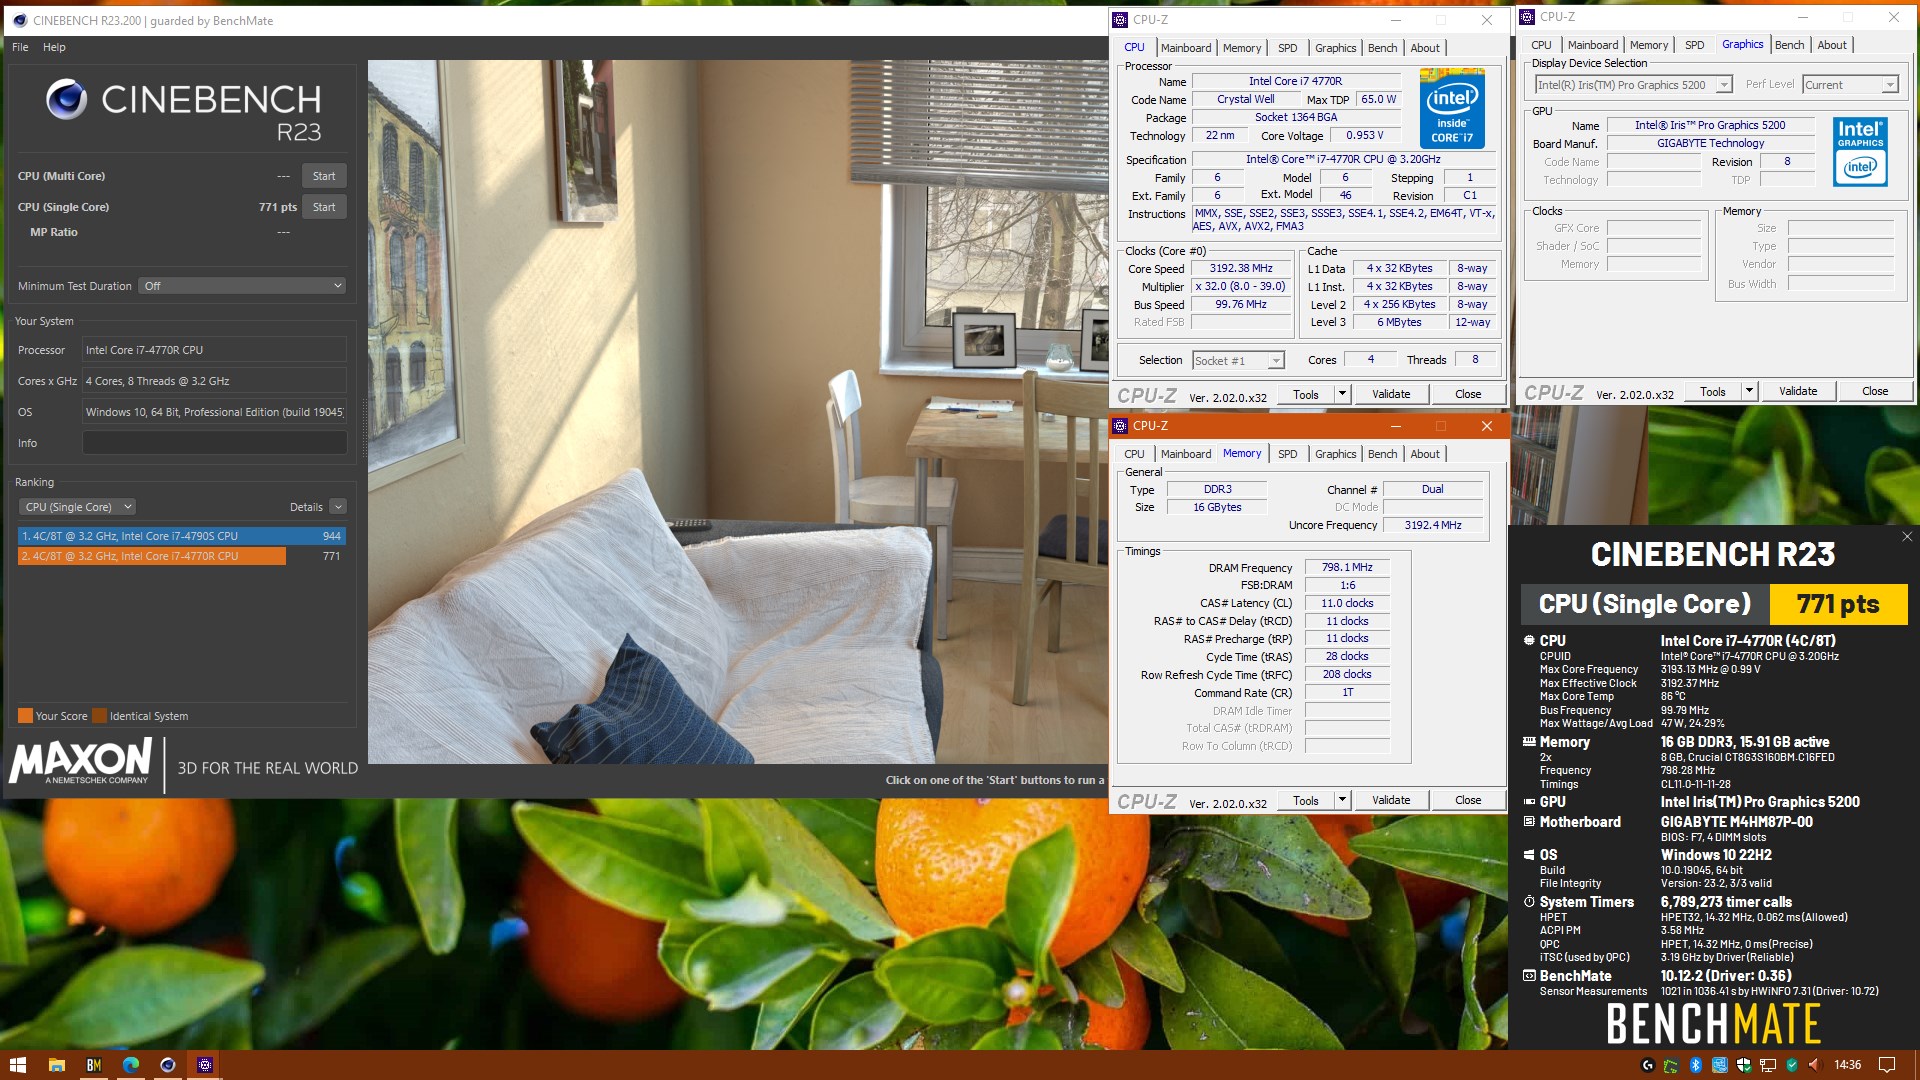Select Bench tab in Graphics CPU-Z window
This screenshot has width=1920, height=1080.
point(1790,45)
